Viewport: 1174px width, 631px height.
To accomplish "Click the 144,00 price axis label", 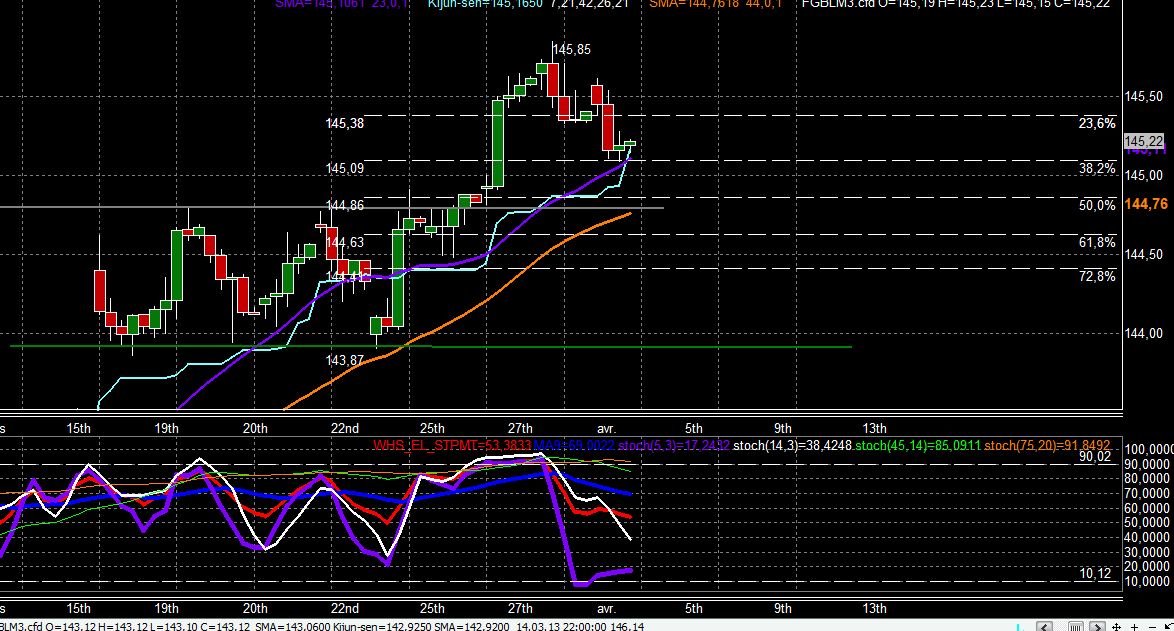I will pos(1143,334).
